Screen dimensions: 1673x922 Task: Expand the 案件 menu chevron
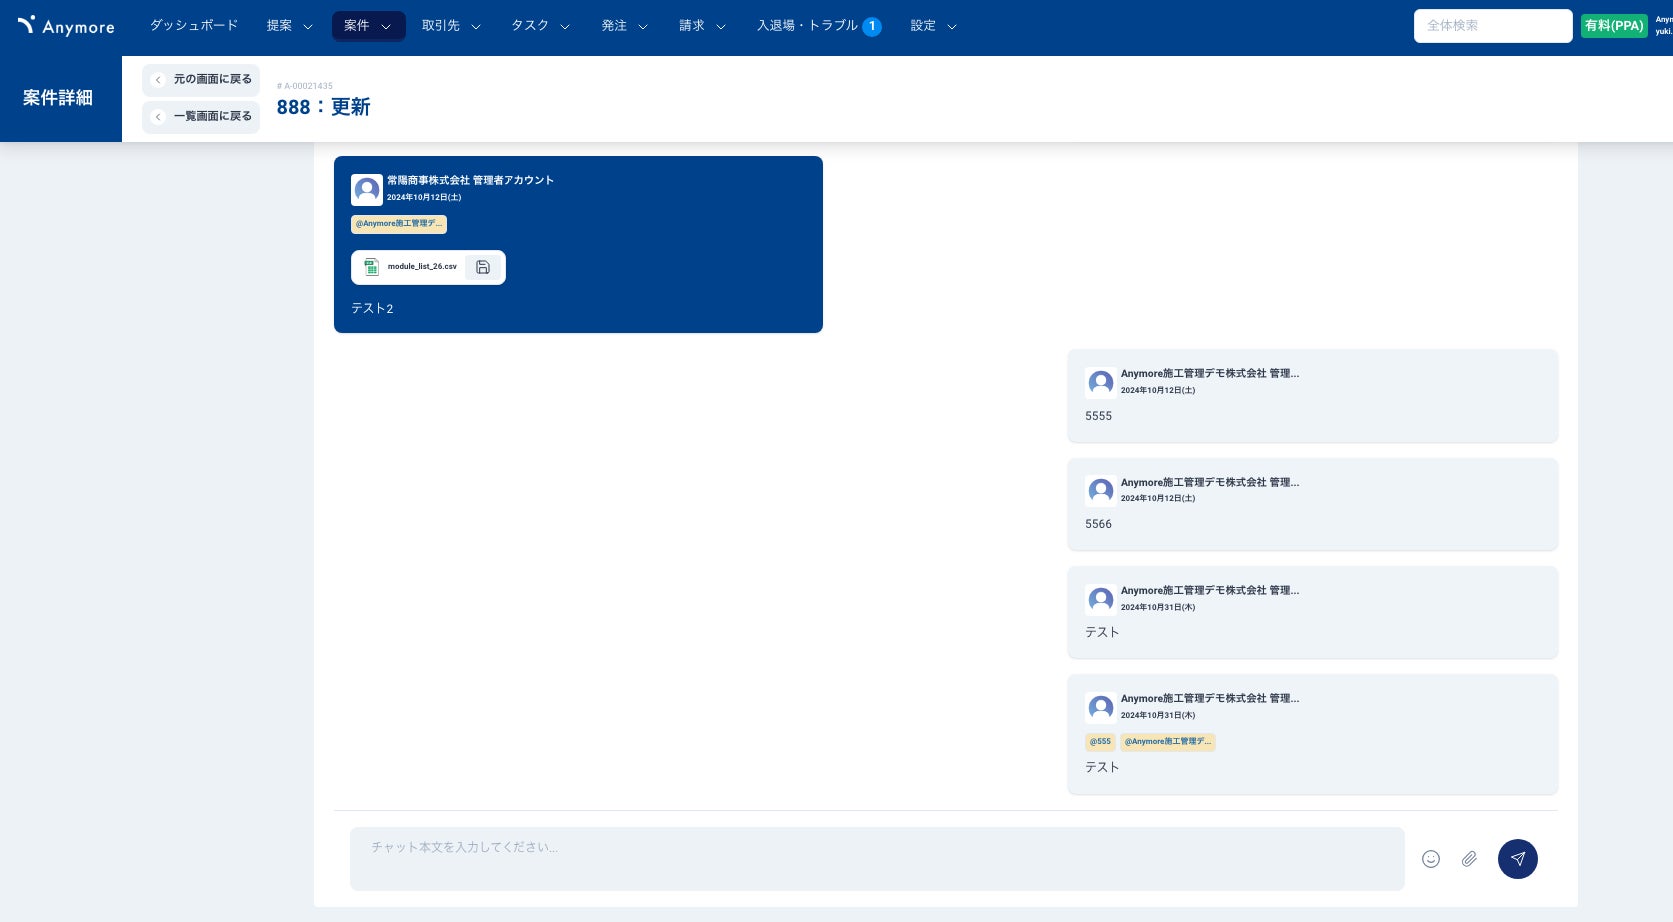pyautogui.click(x=386, y=27)
